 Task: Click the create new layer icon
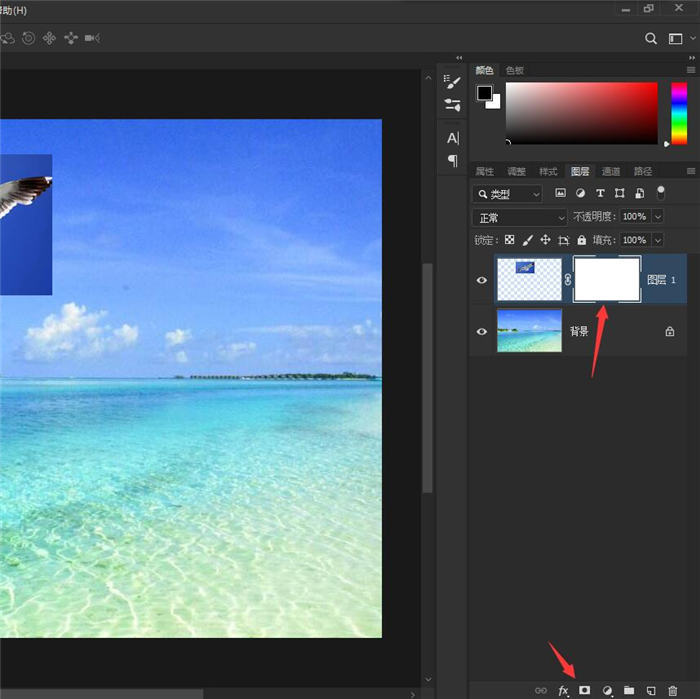651,690
